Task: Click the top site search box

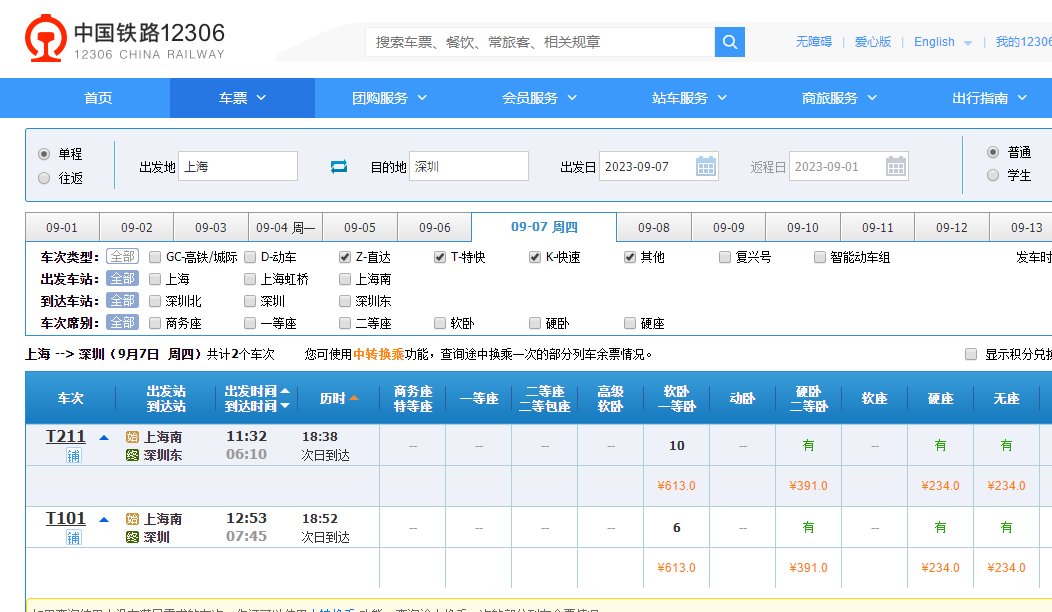Action: click(x=540, y=42)
